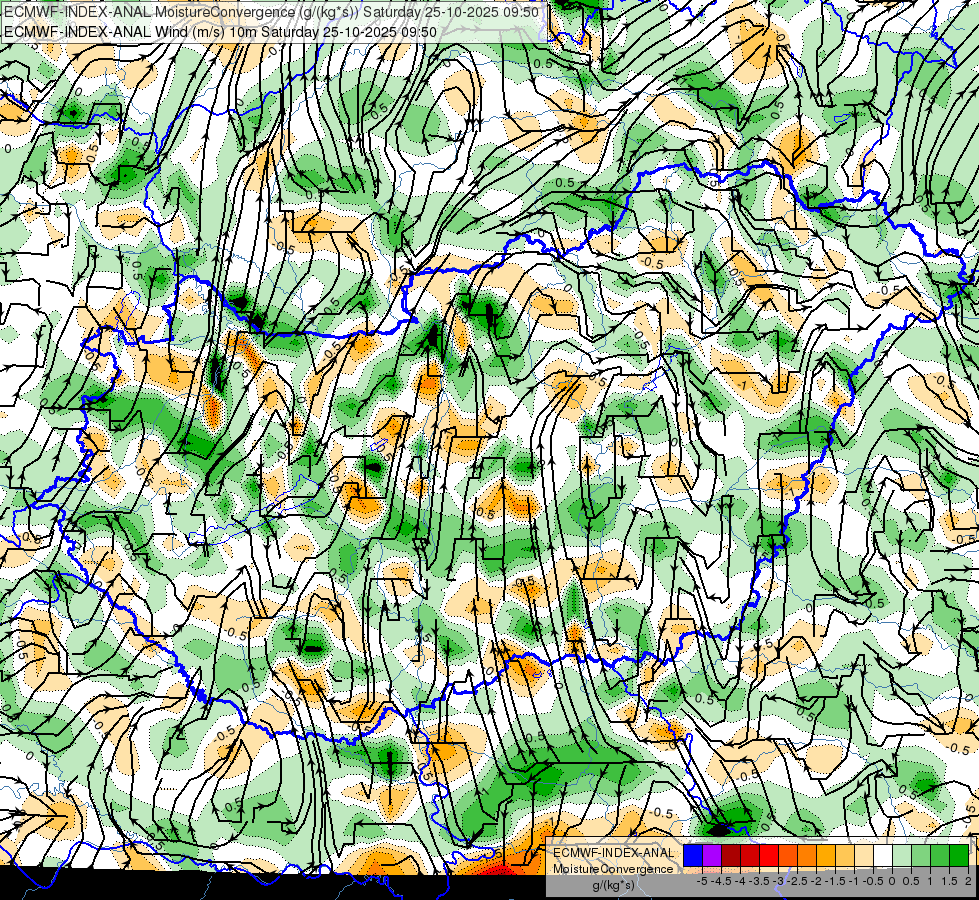The image size is (979, 900).
Task: Click the 2 value ending the legend scale
Action: pyautogui.click(x=968, y=881)
